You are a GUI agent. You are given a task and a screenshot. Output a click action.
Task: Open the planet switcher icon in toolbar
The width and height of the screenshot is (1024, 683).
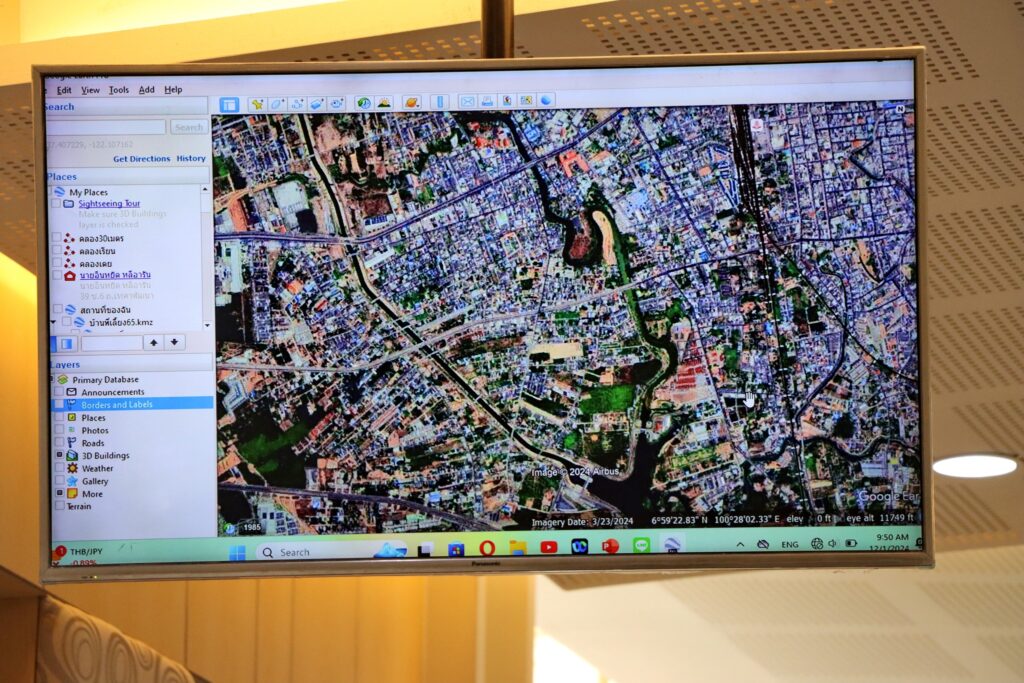[x=412, y=102]
